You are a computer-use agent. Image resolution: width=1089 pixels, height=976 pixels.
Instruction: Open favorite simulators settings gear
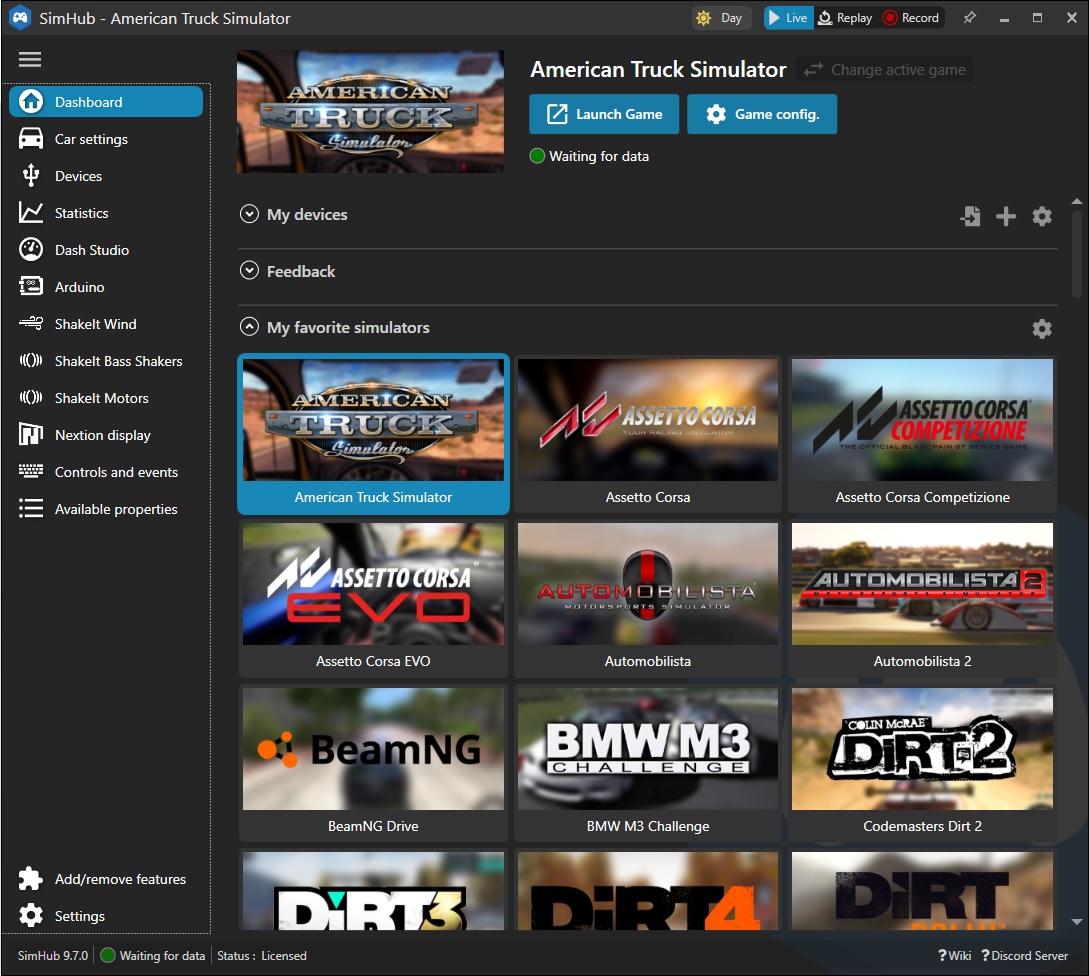pos(1042,329)
